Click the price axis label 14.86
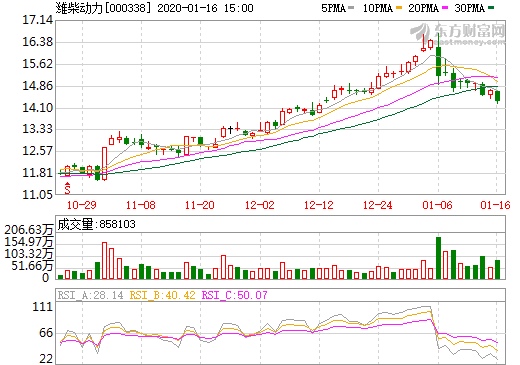 point(37,86)
